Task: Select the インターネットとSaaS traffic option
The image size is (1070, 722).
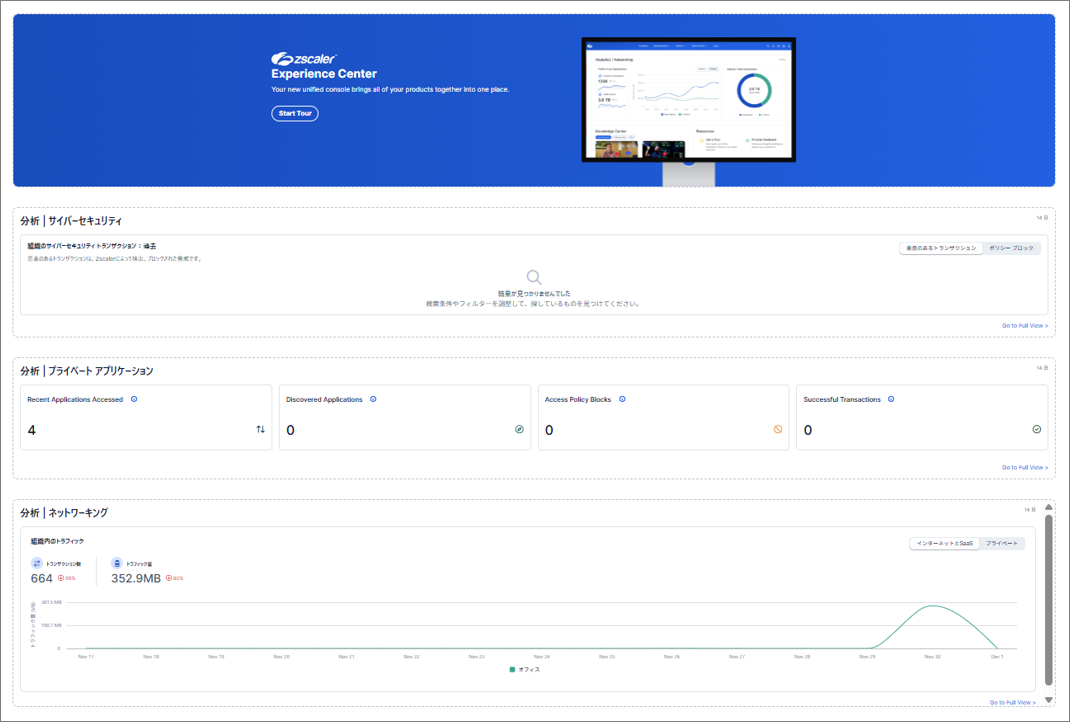Action: pyautogui.click(x=944, y=543)
